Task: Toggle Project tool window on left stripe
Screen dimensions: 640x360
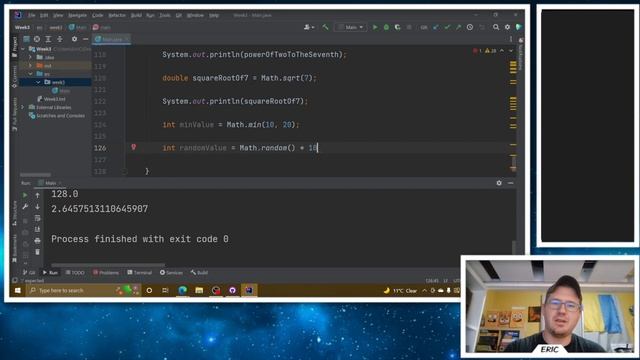Action: pyautogui.click(x=15, y=47)
